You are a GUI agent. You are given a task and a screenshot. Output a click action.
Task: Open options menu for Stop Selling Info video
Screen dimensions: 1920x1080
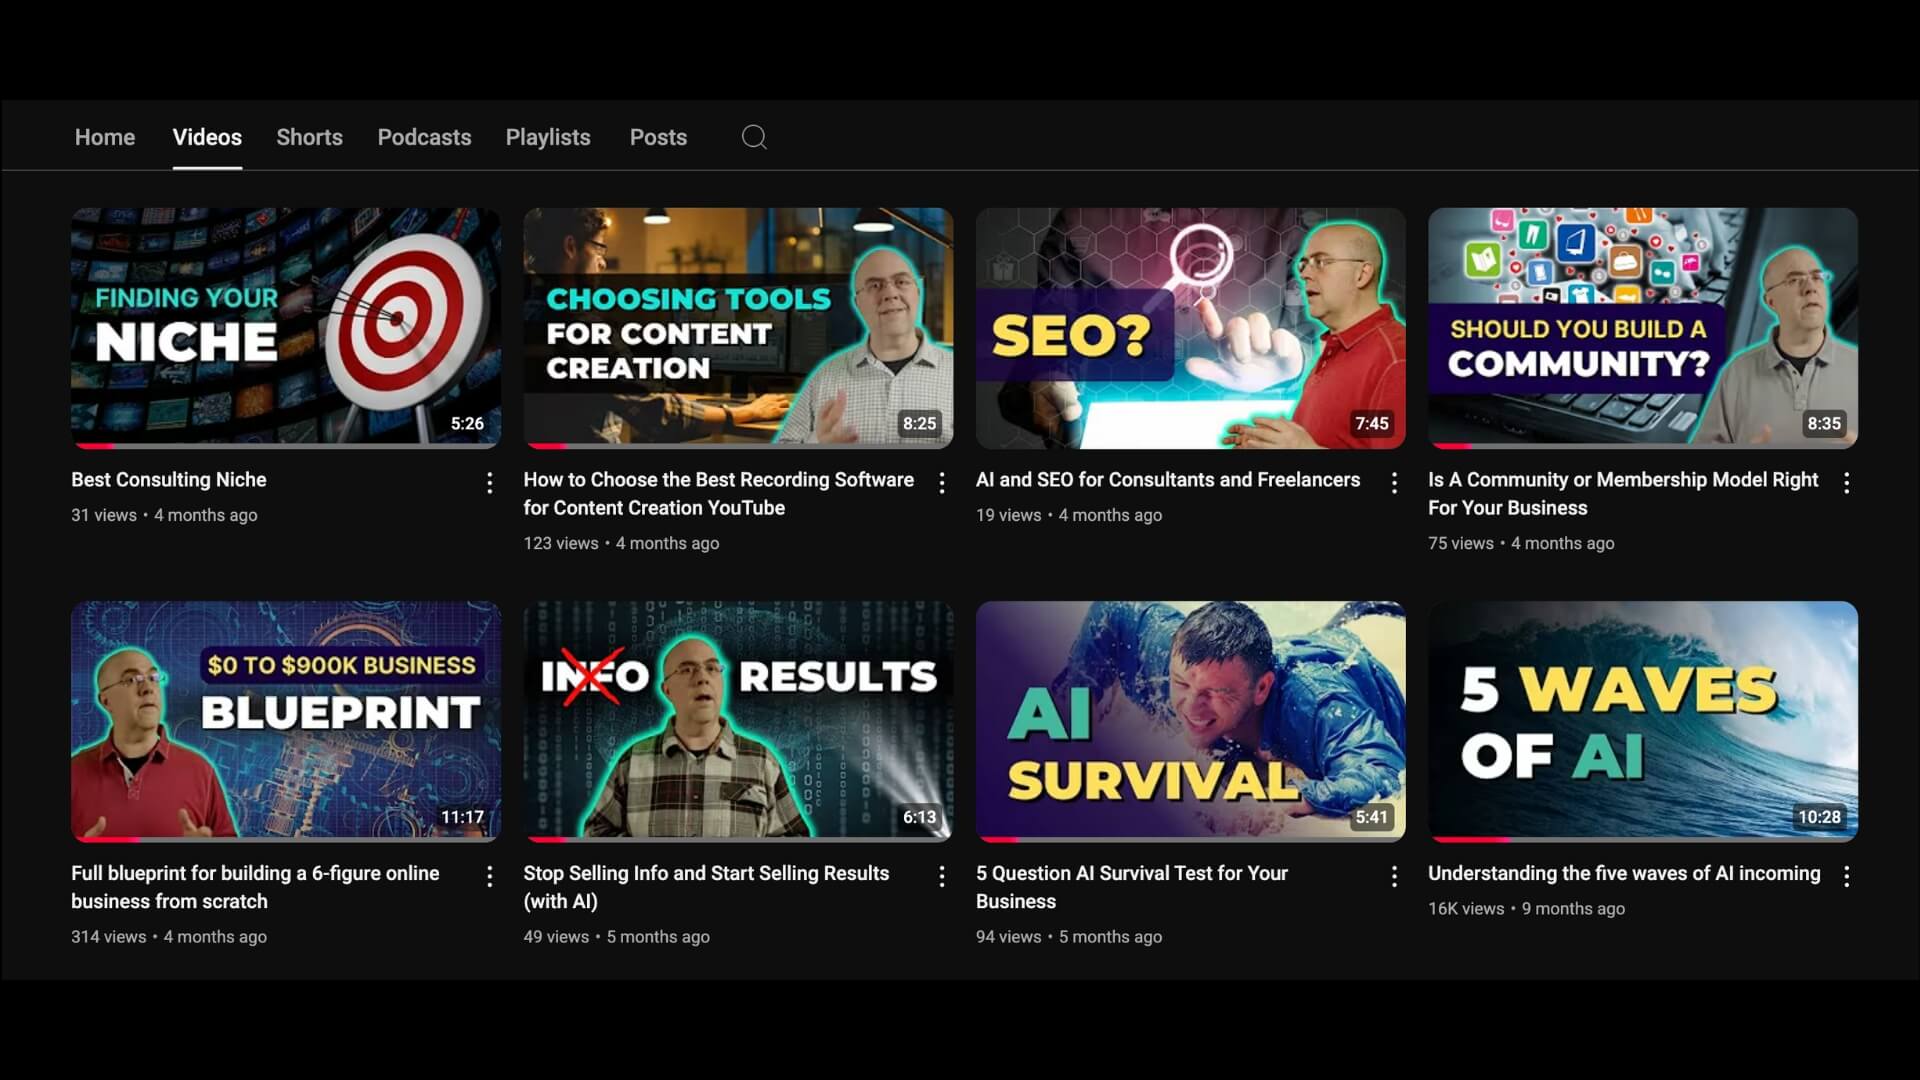(x=941, y=877)
